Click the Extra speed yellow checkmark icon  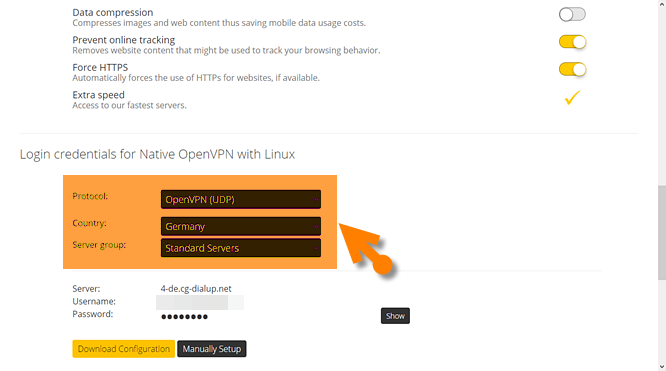(572, 97)
